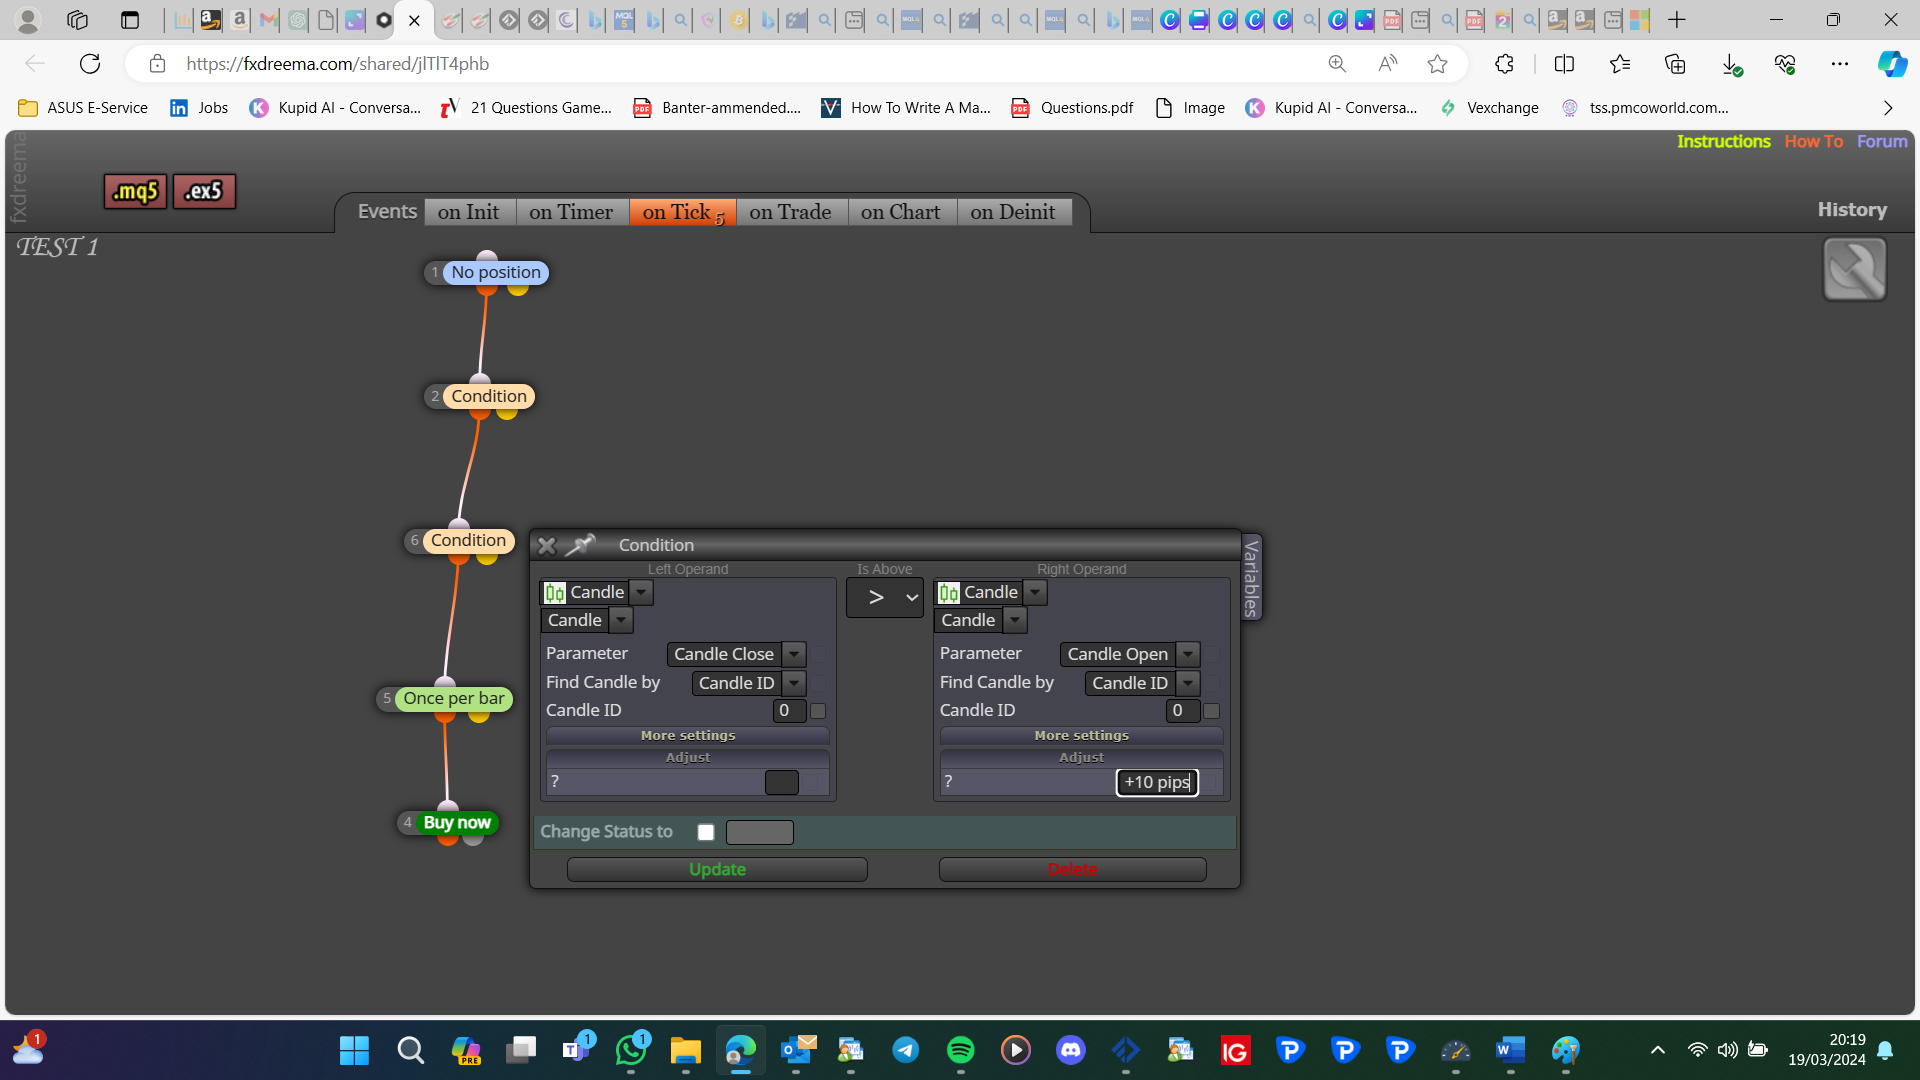Close the Condition dialog with X
This screenshot has height=1080, width=1920.
[546, 545]
